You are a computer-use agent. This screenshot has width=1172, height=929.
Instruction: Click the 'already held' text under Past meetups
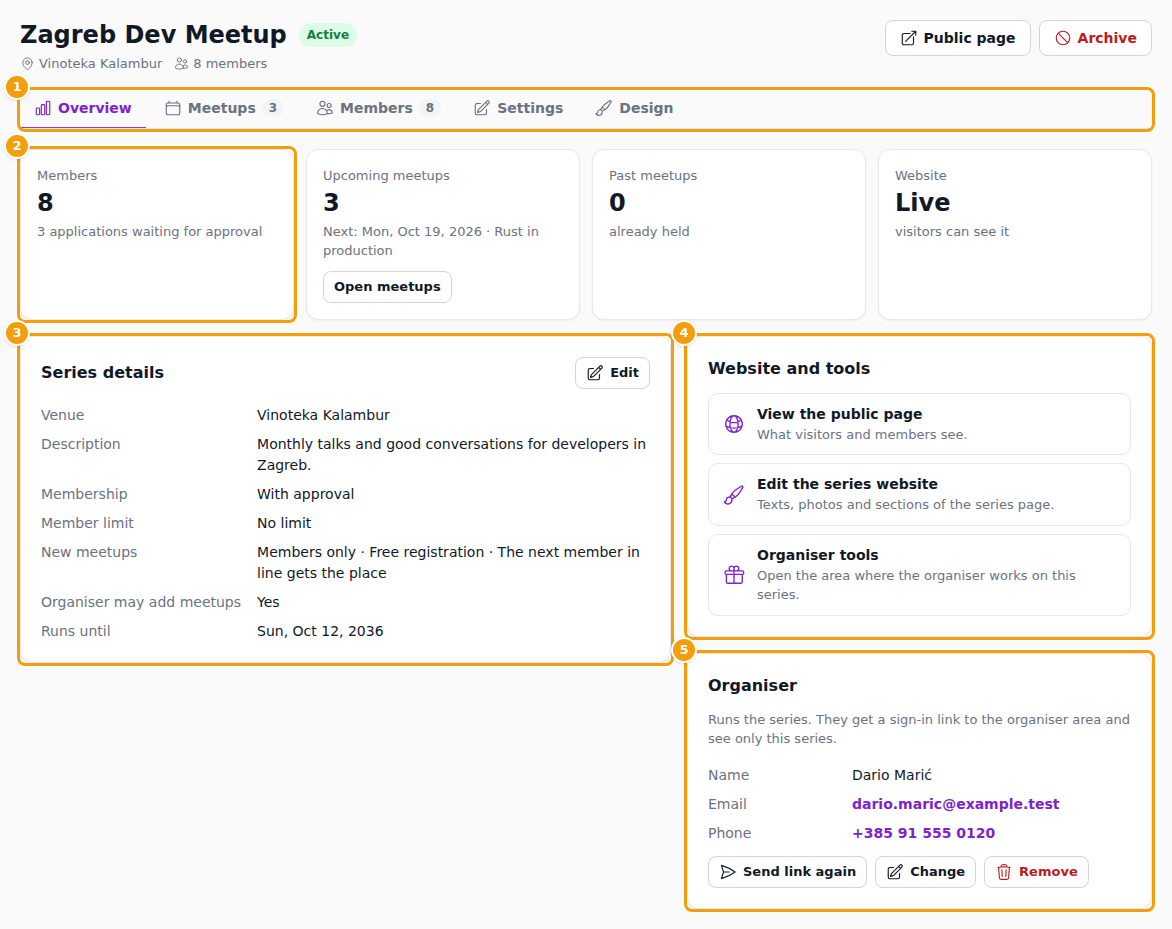click(x=649, y=232)
